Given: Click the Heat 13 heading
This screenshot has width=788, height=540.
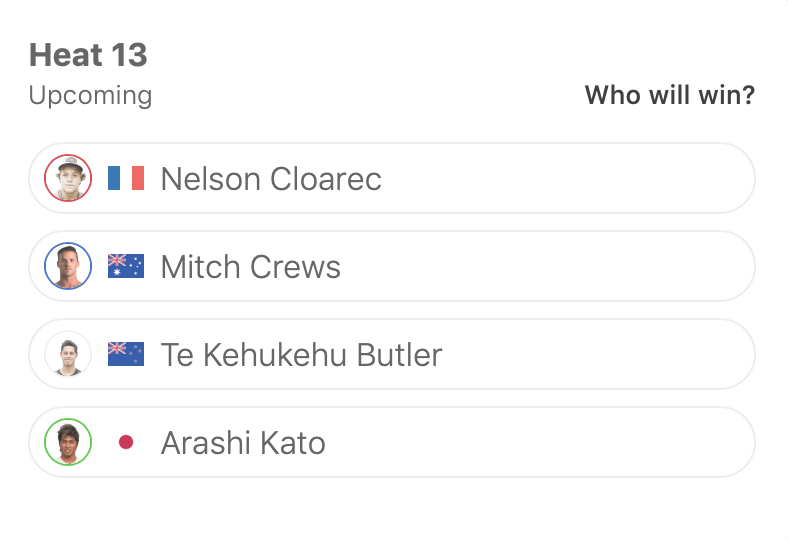Looking at the screenshot, I should (88, 55).
